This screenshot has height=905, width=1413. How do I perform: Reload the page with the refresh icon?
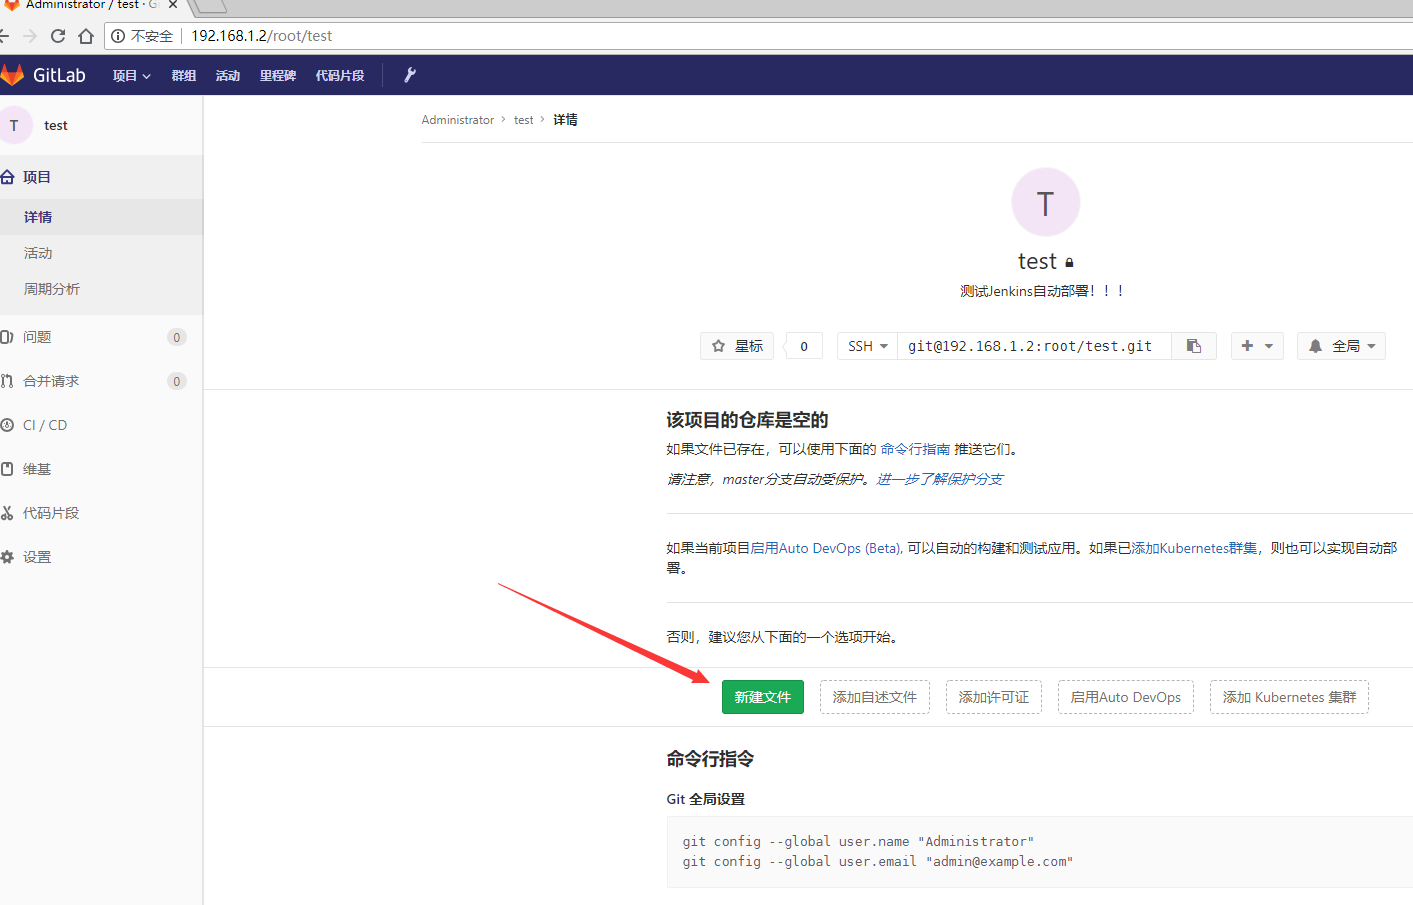tap(58, 36)
